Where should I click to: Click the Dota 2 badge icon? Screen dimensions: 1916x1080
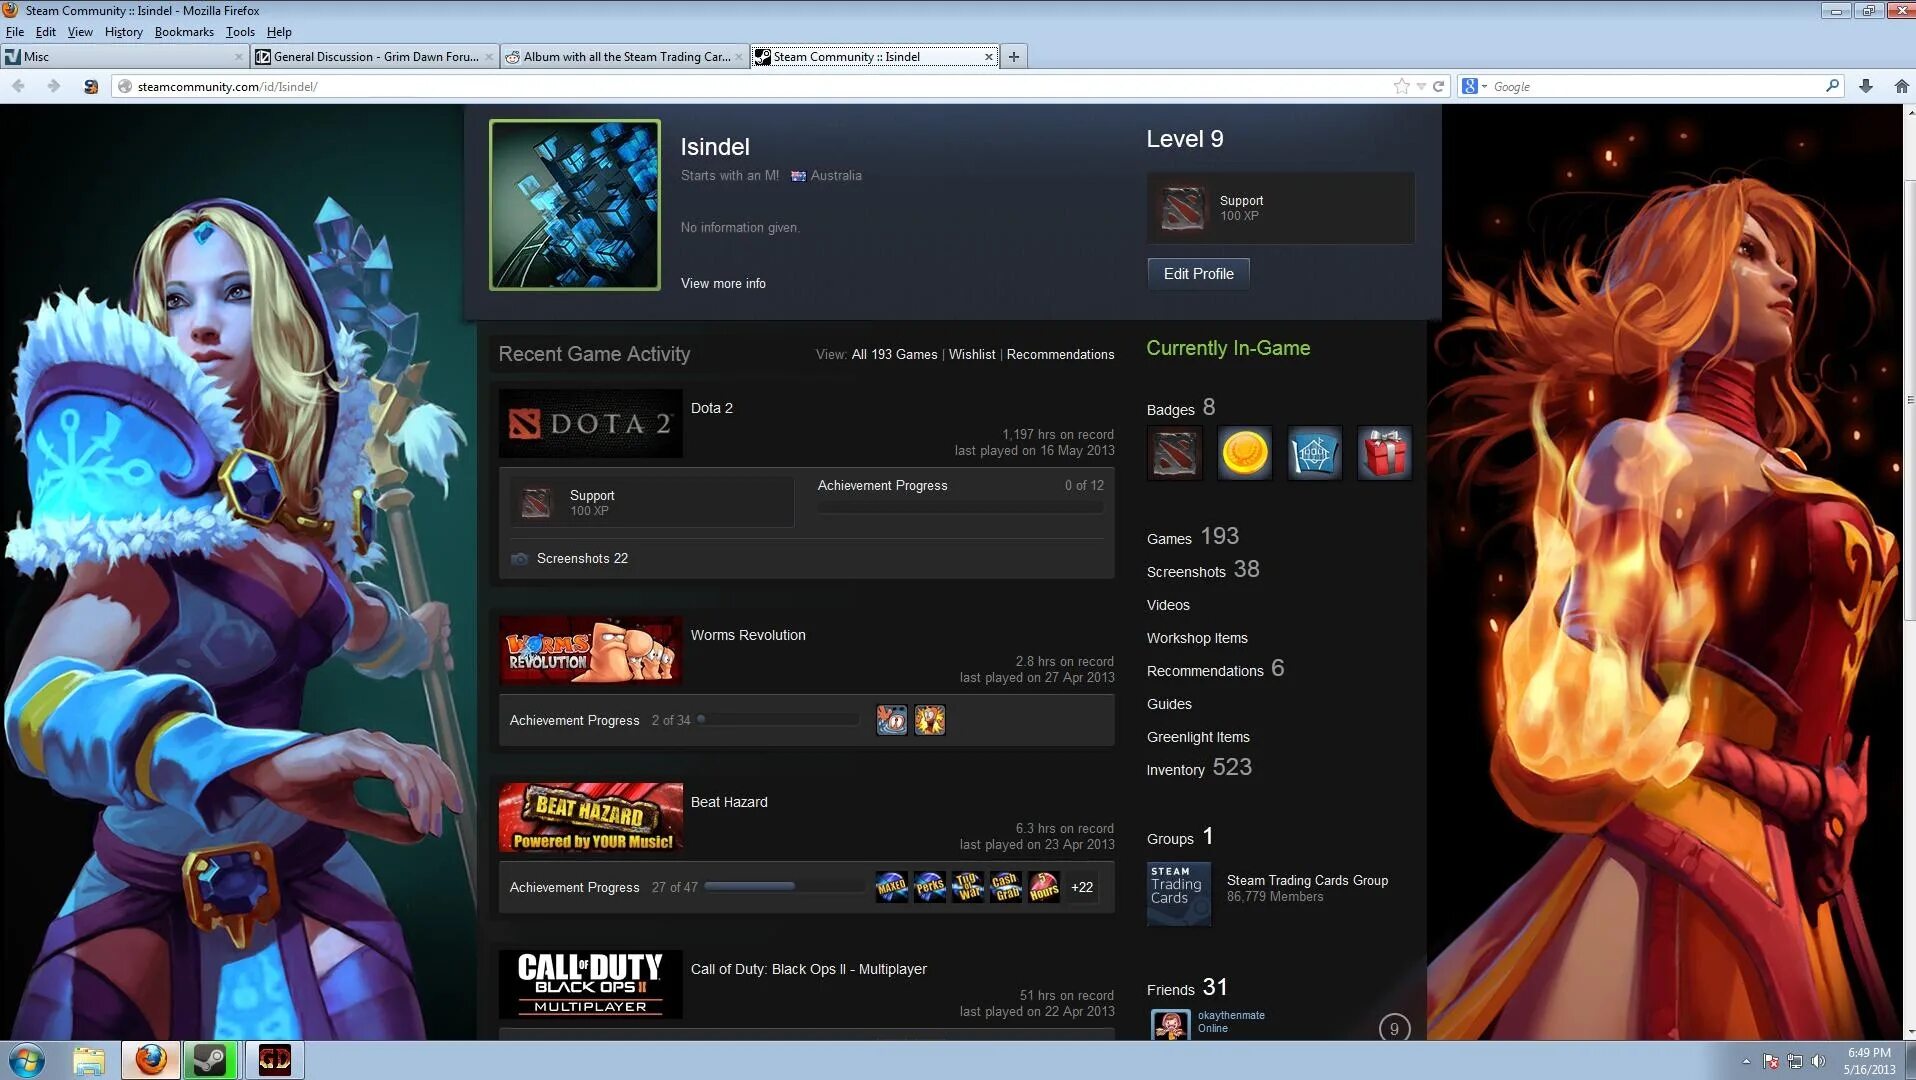(x=1175, y=453)
